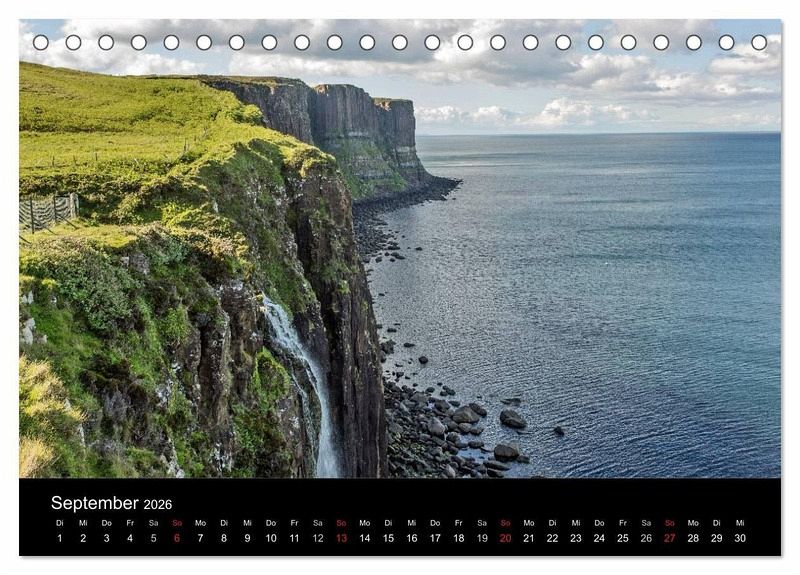Select date 25 in the calendar row
This screenshot has width=800, height=575.
[623, 538]
